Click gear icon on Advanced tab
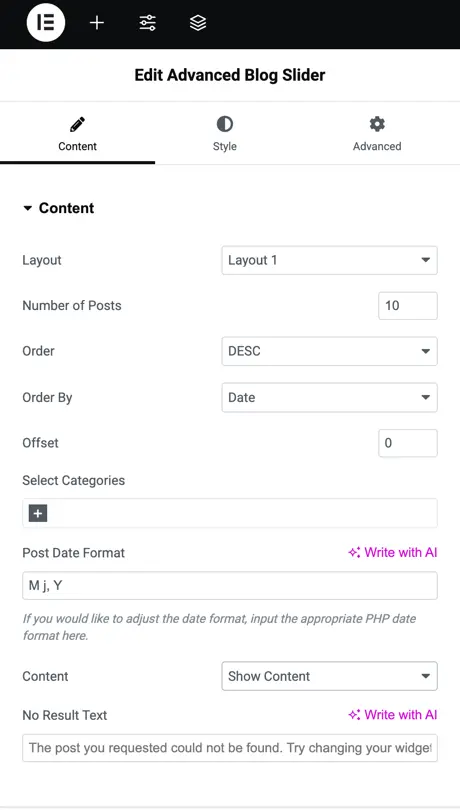This screenshot has width=460, height=810. coord(377,124)
